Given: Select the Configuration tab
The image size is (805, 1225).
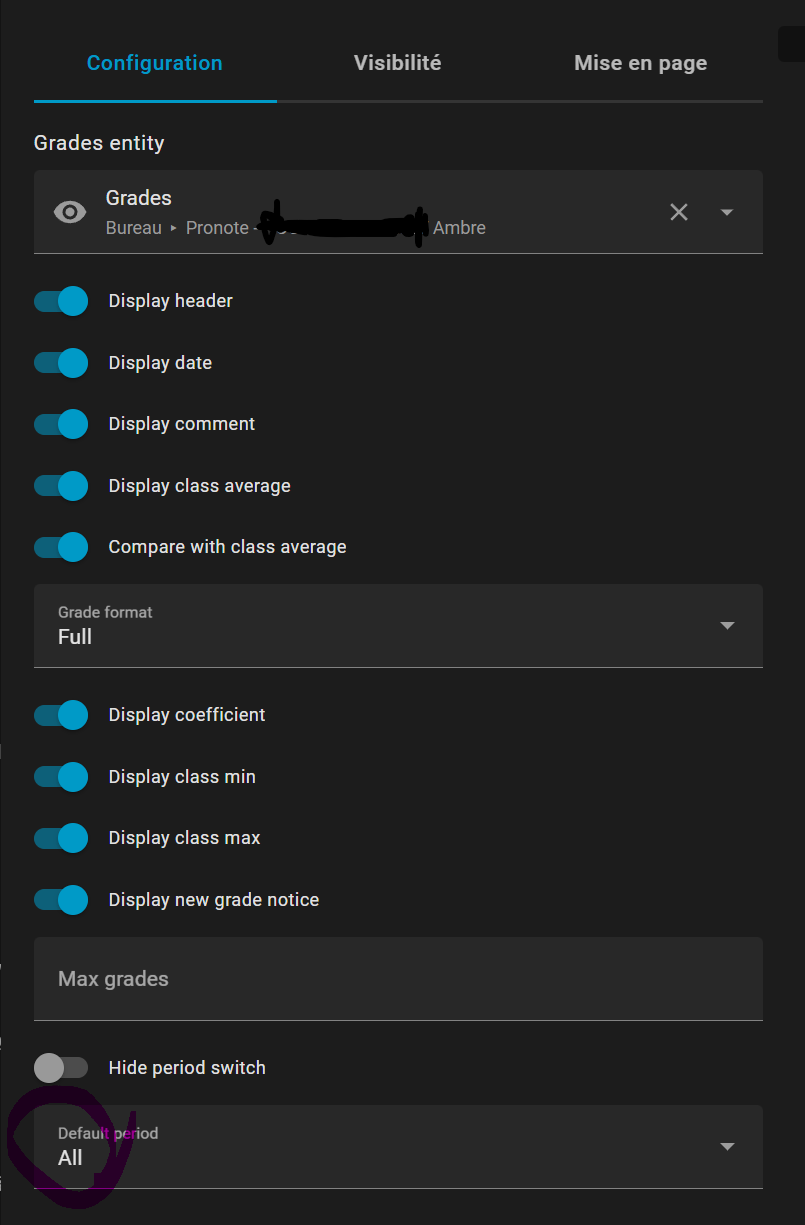Looking at the screenshot, I should point(155,63).
